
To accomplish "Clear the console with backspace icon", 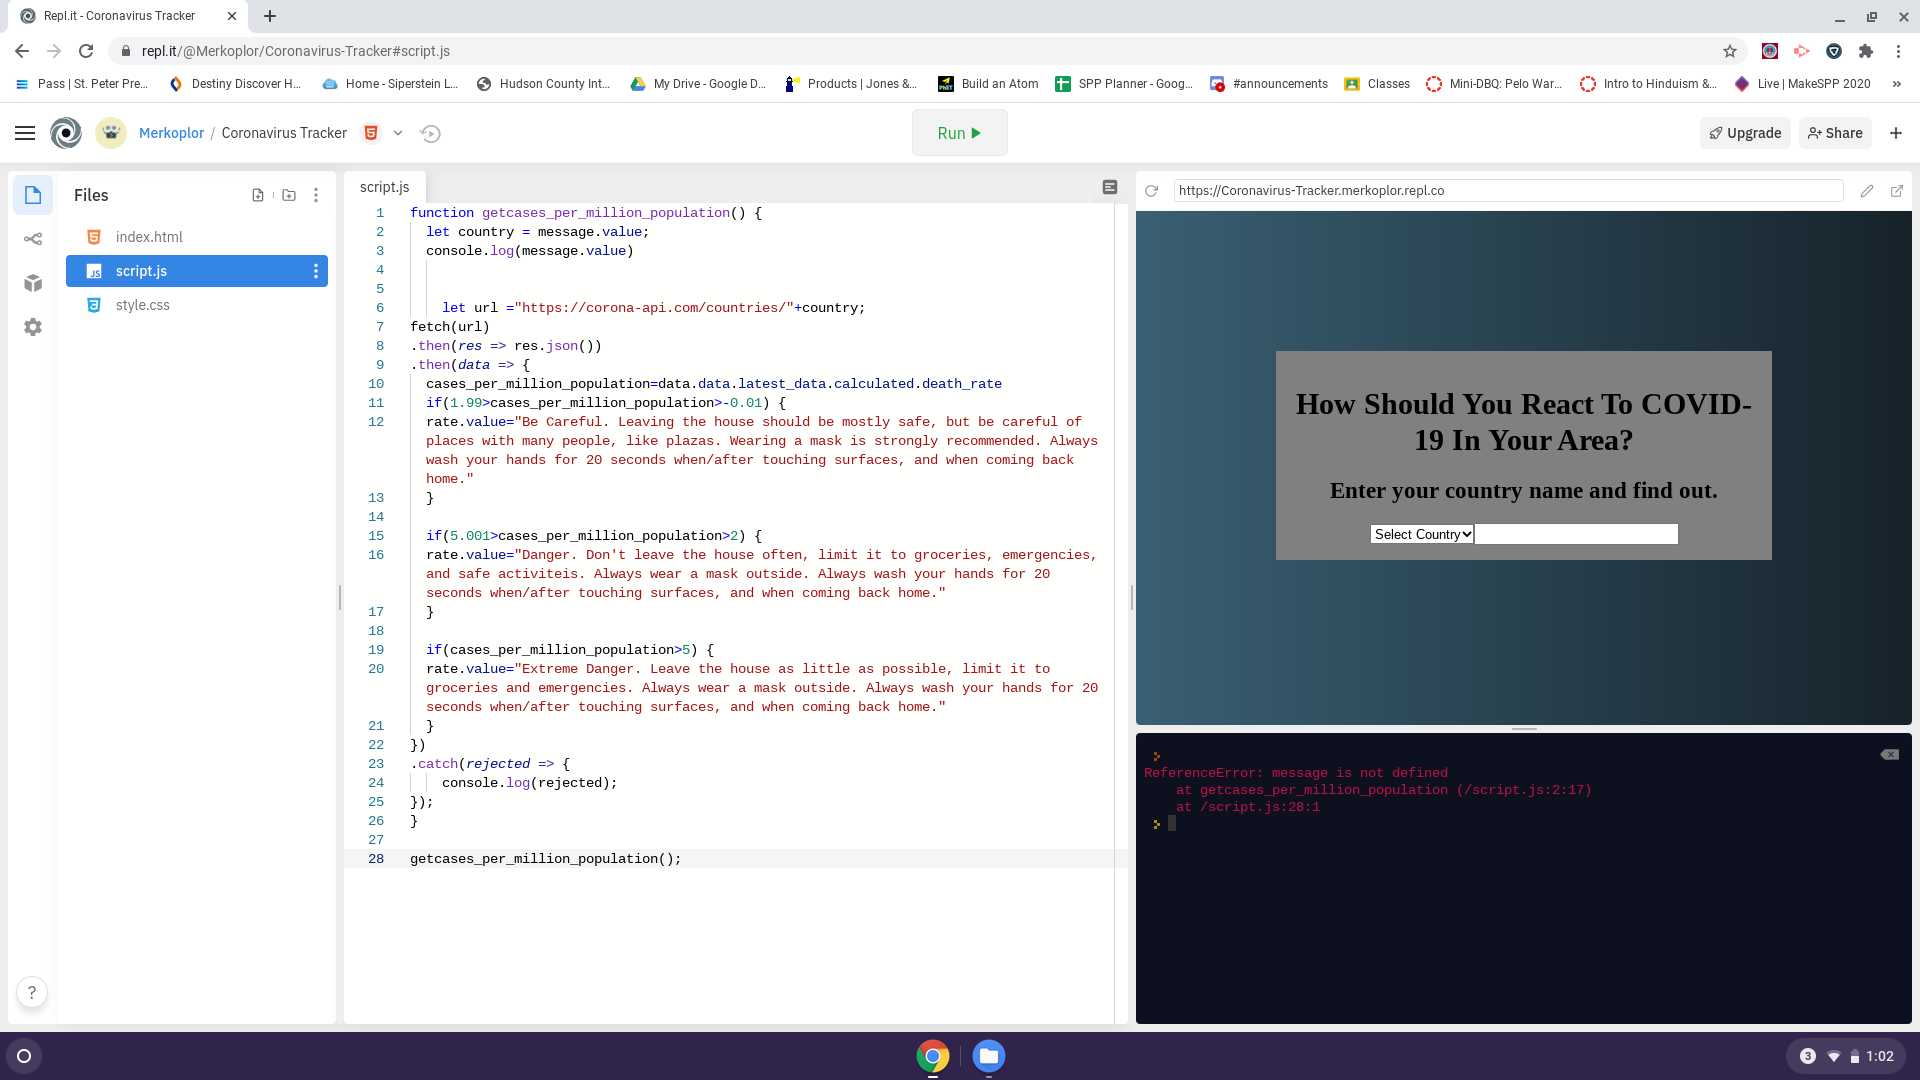I will point(1889,755).
